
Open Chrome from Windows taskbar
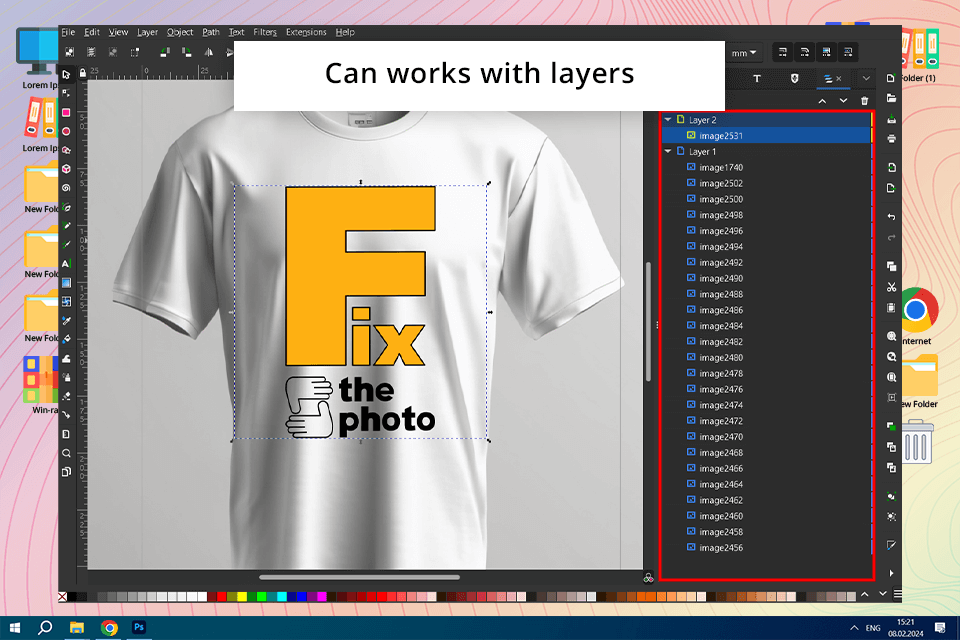[x=109, y=628]
